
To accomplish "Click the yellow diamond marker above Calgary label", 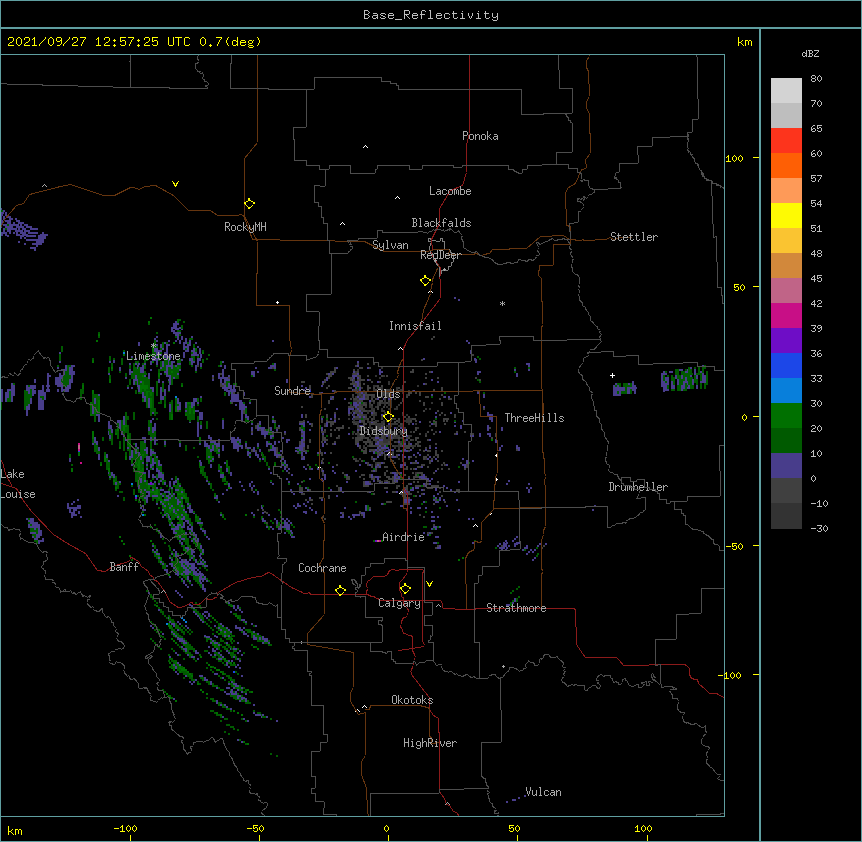I will pos(405,589).
